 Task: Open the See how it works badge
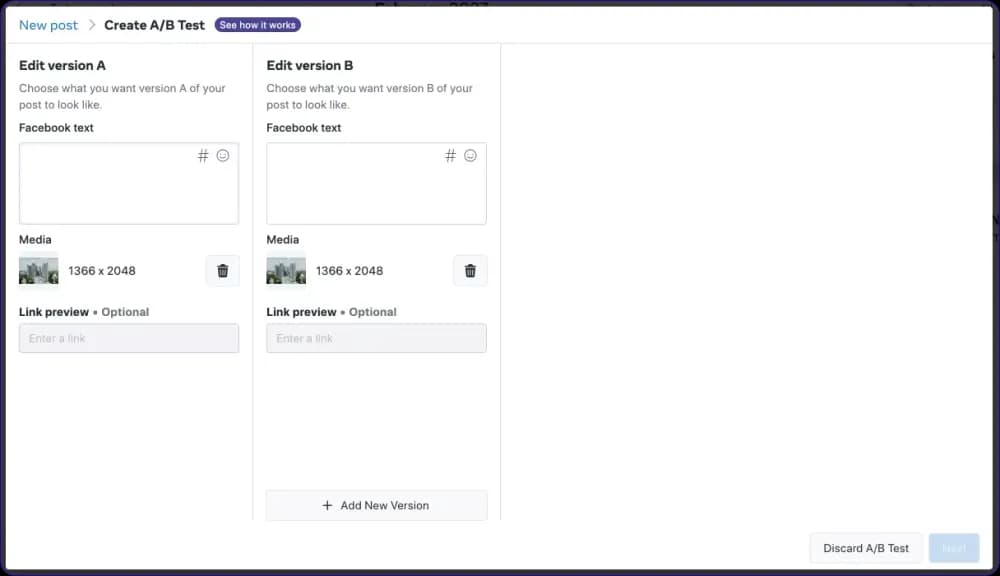click(x=257, y=25)
